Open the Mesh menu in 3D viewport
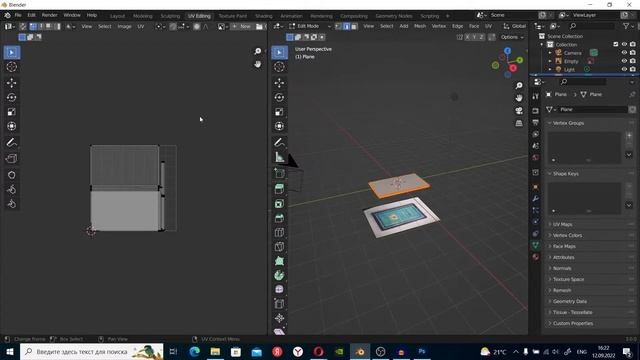The width and height of the screenshot is (640, 360). pyautogui.click(x=420, y=26)
